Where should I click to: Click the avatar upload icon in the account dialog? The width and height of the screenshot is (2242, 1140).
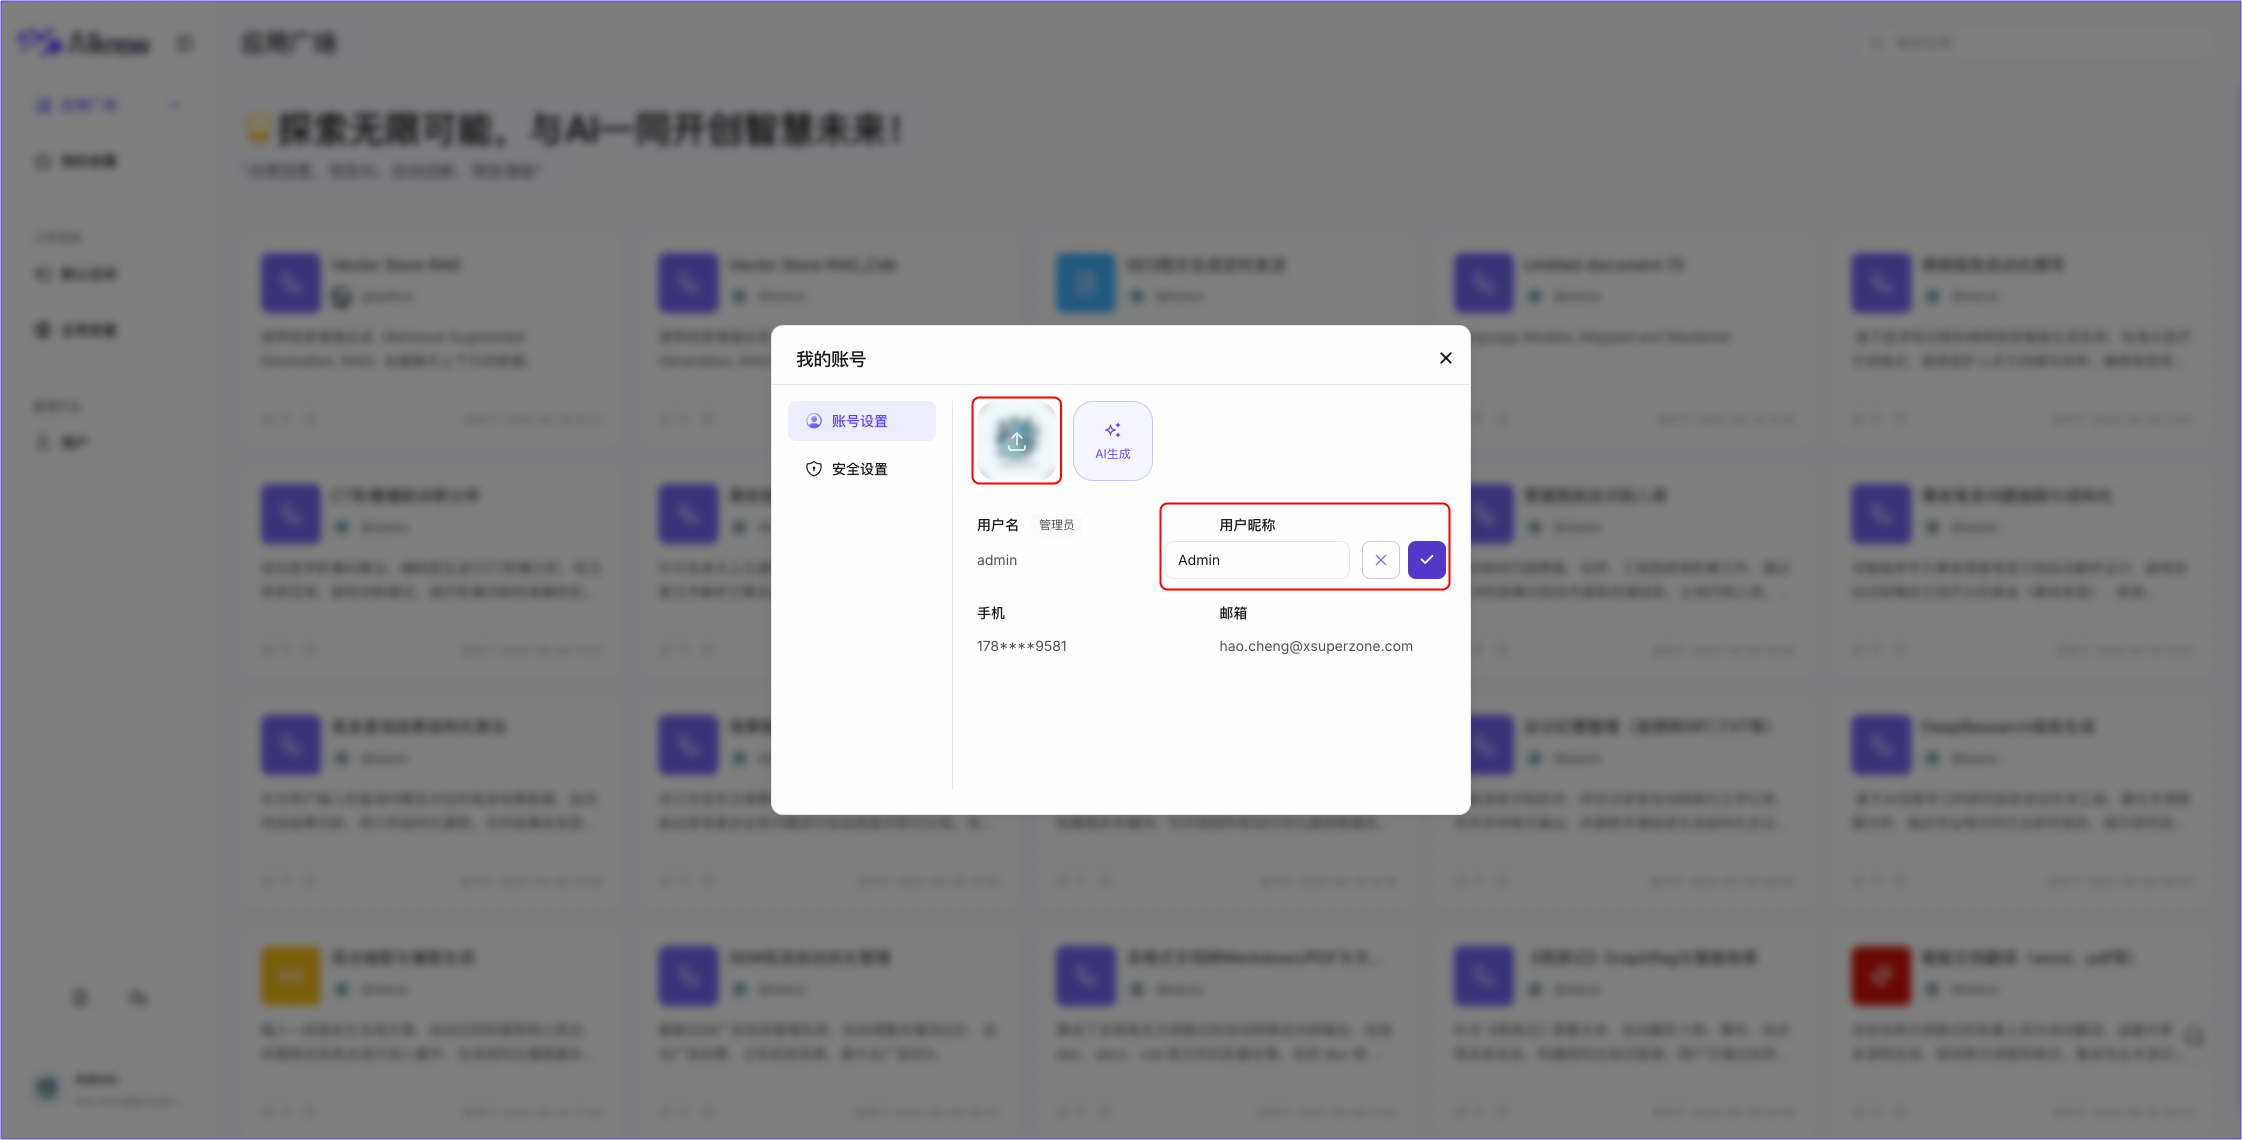click(1016, 440)
